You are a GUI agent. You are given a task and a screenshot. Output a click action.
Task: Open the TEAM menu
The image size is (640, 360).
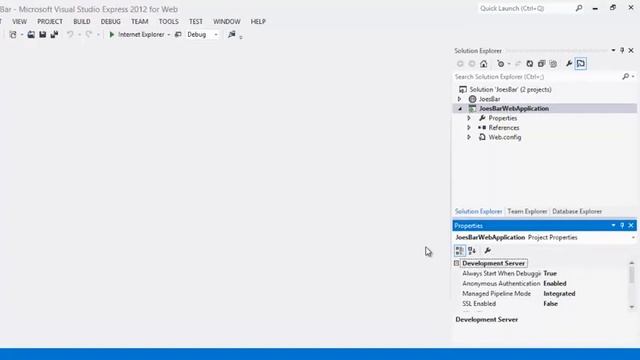pos(140,22)
